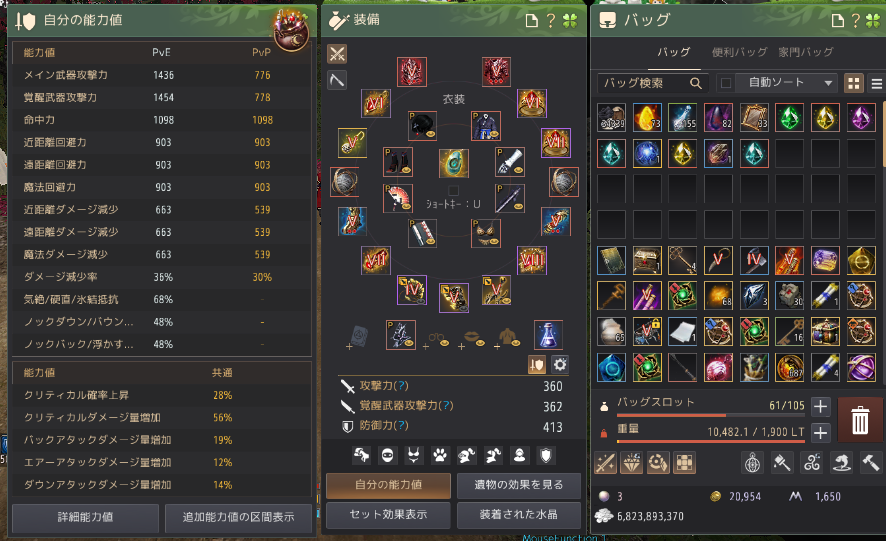
Task: Toggle the checkbox beside 自動ソート
Action: (x=726, y=84)
